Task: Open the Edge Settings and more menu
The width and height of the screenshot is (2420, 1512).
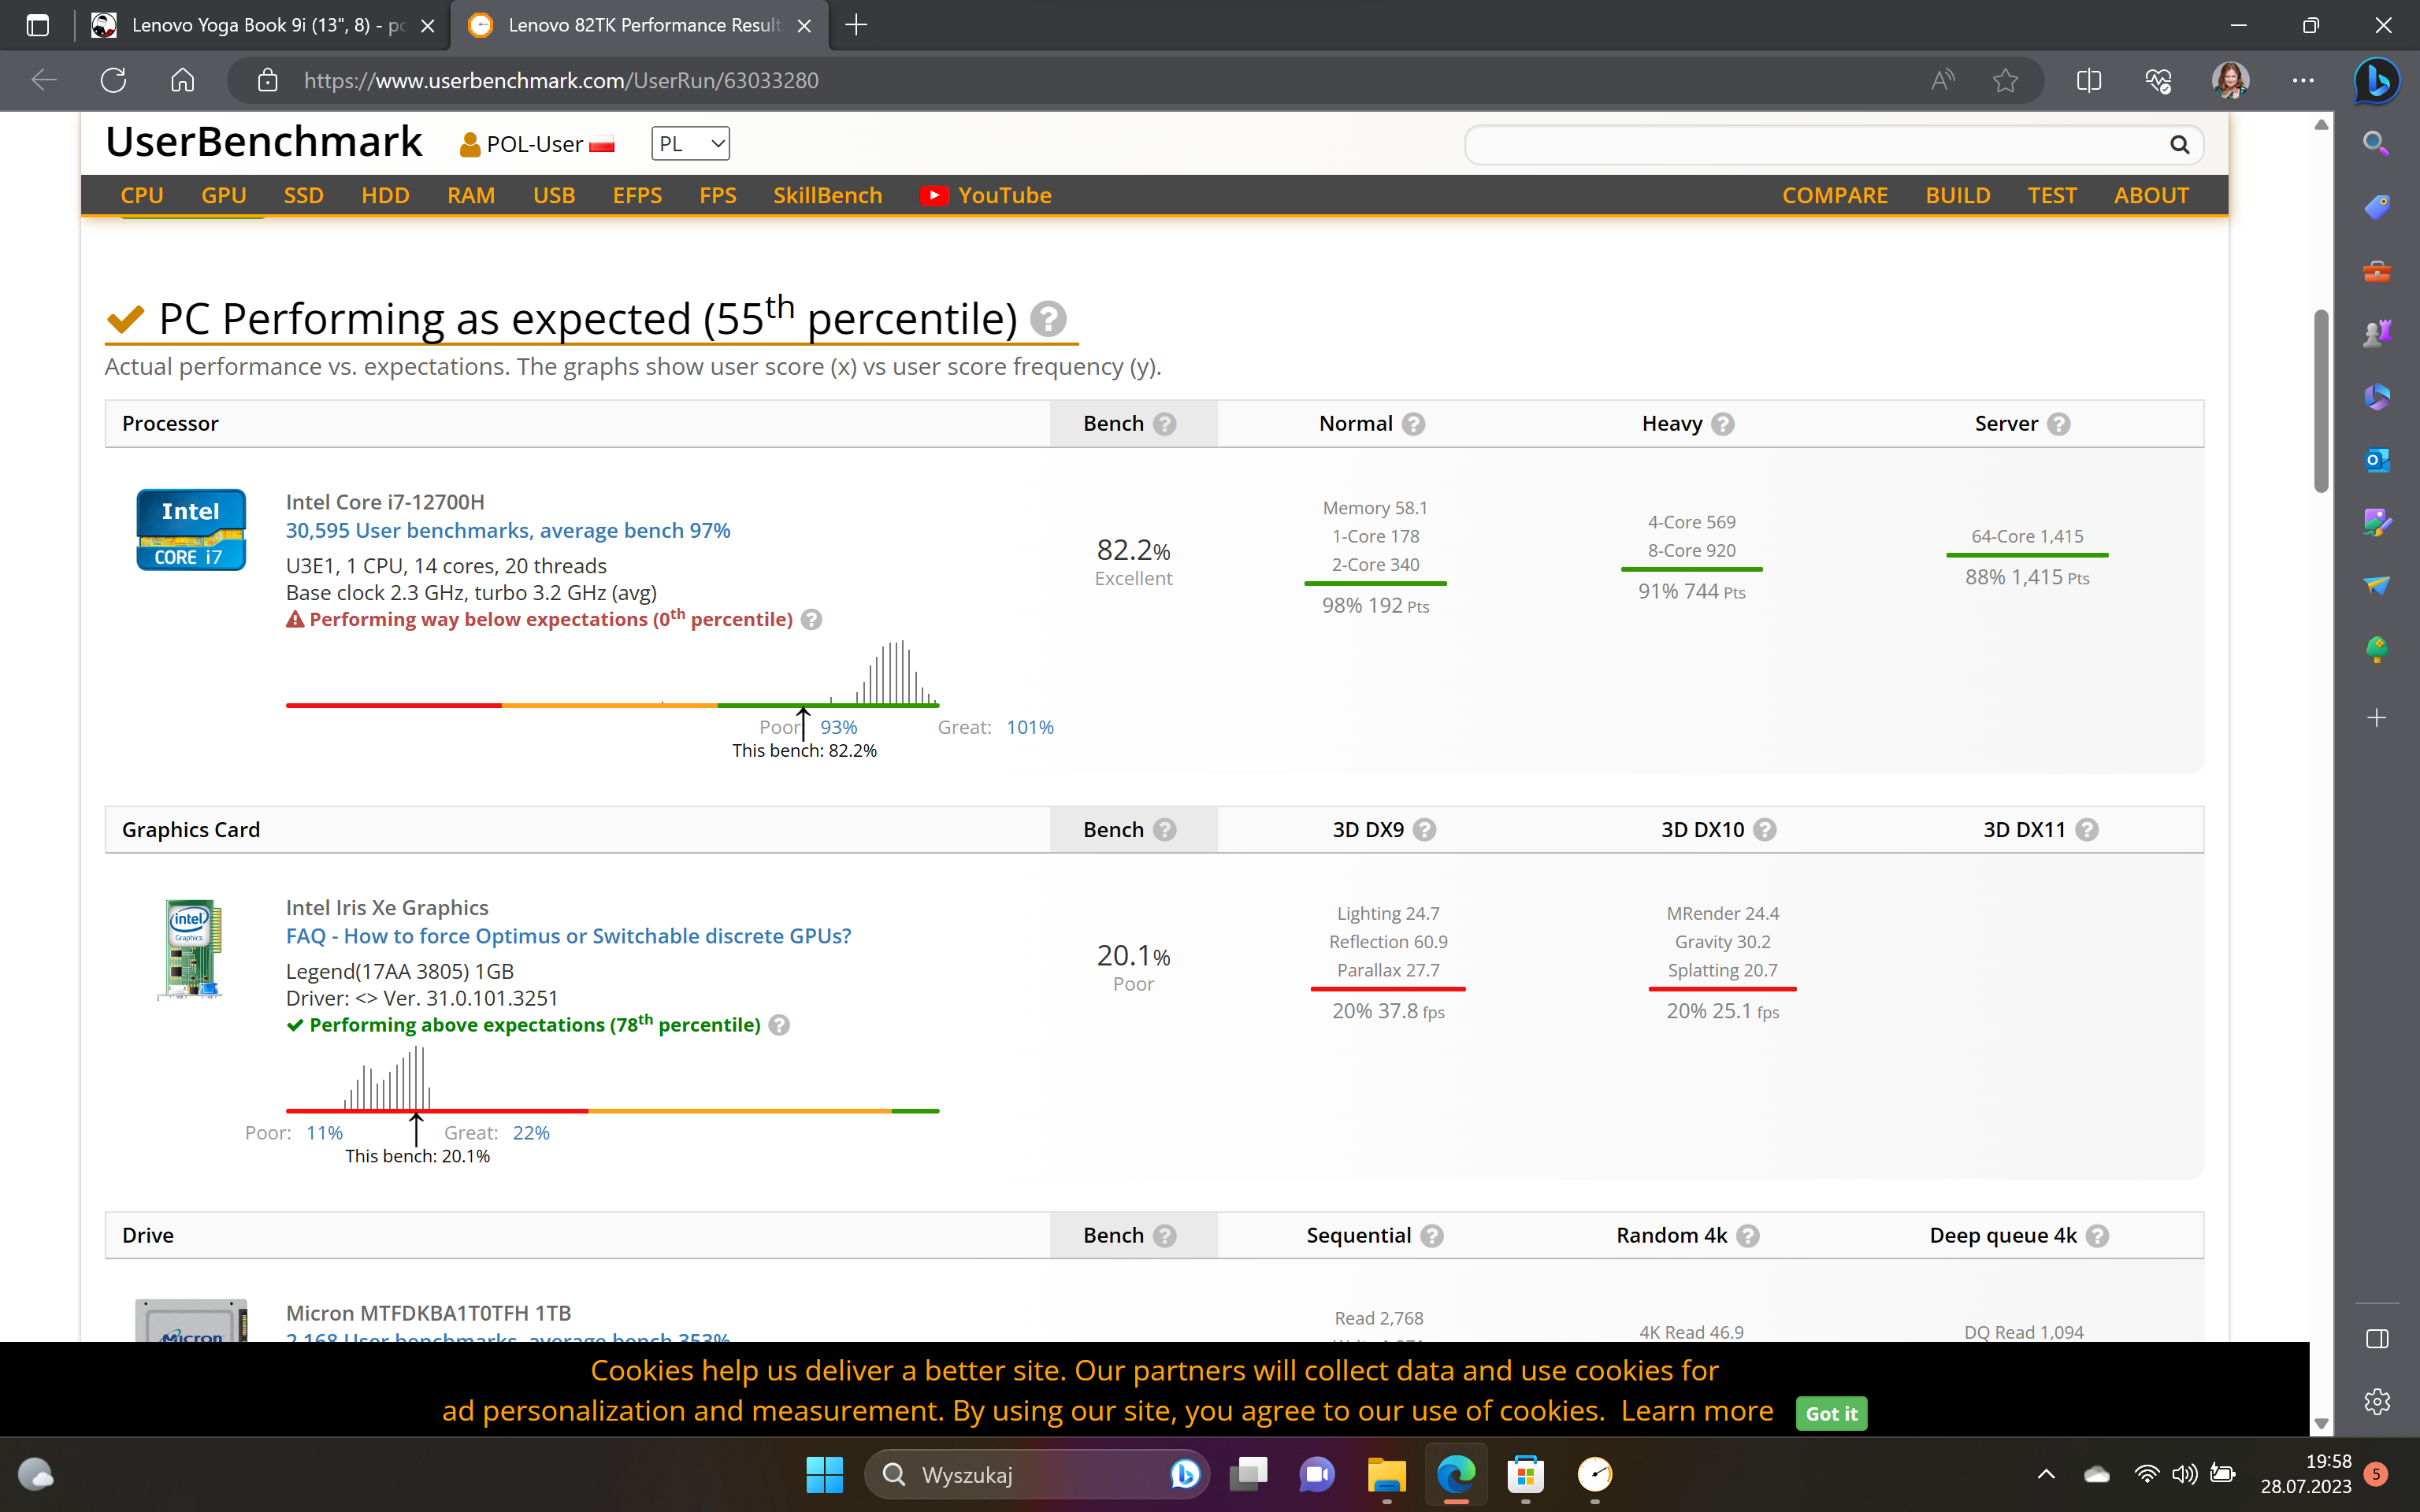Action: [x=2303, y=81]
